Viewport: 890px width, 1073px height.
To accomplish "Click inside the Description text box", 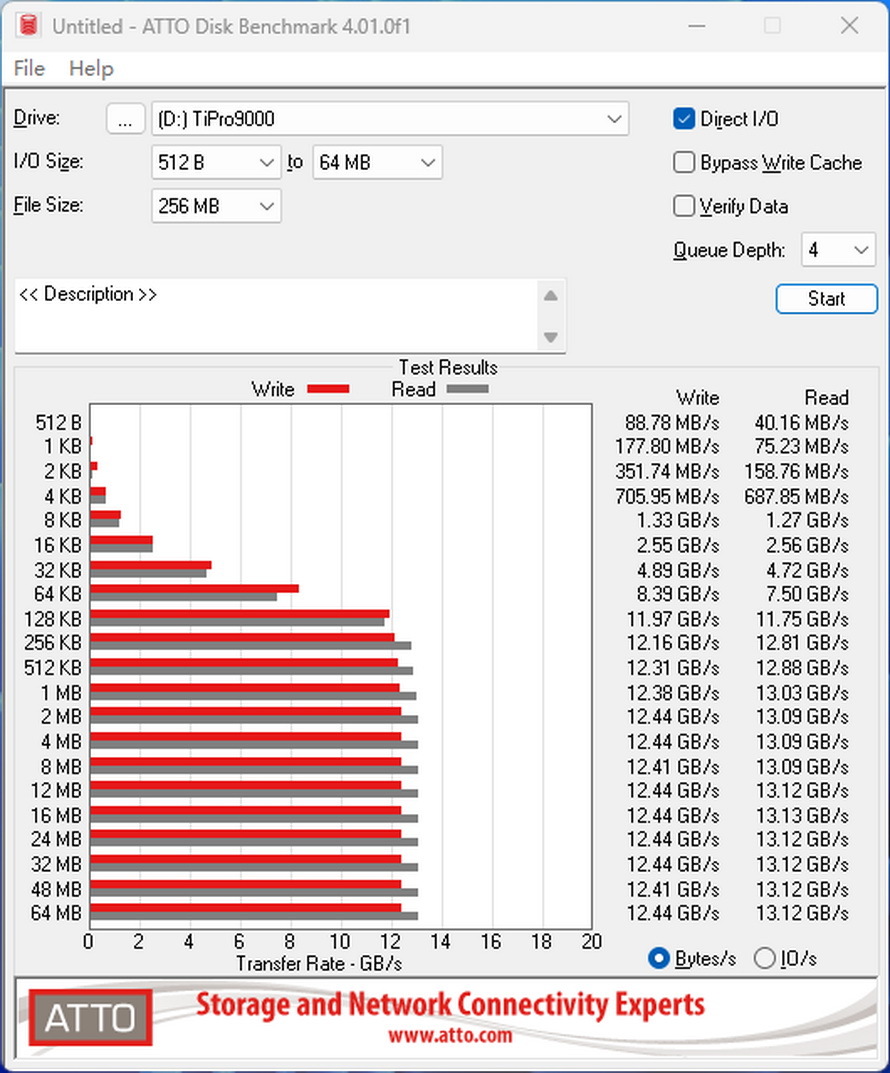I will 276,315.
